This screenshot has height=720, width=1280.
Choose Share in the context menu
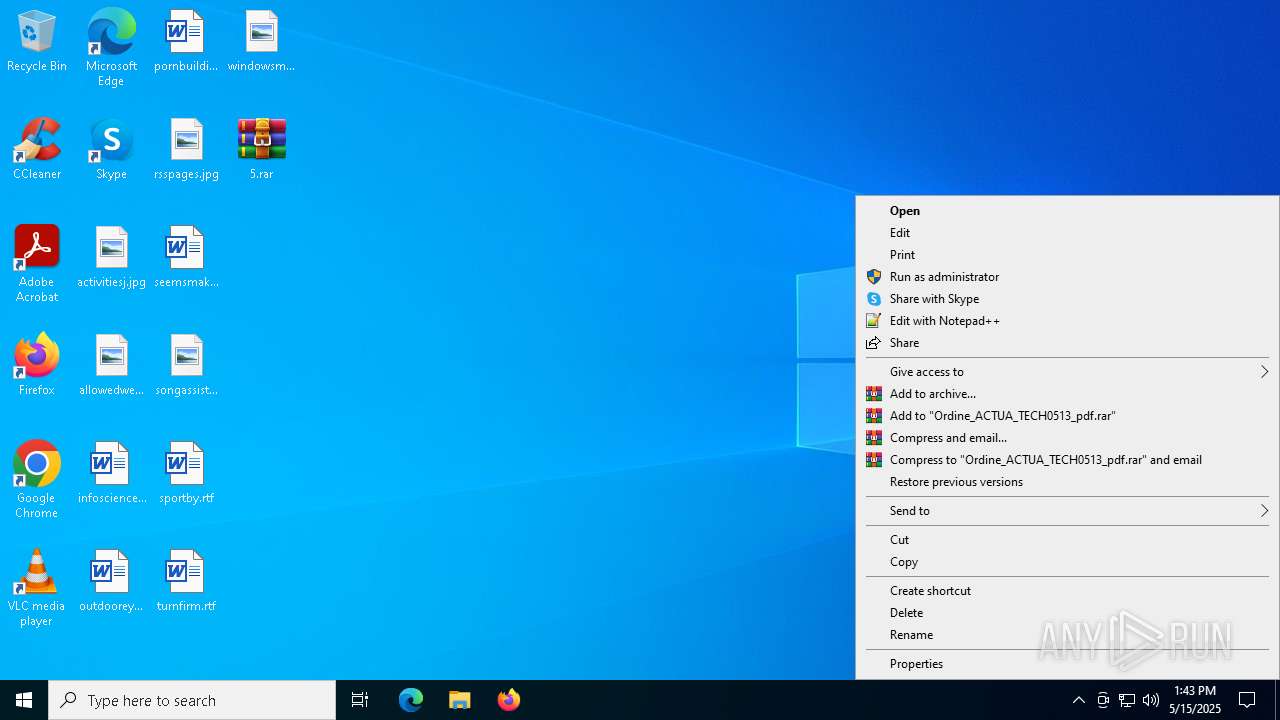[x=1067, y=343]
